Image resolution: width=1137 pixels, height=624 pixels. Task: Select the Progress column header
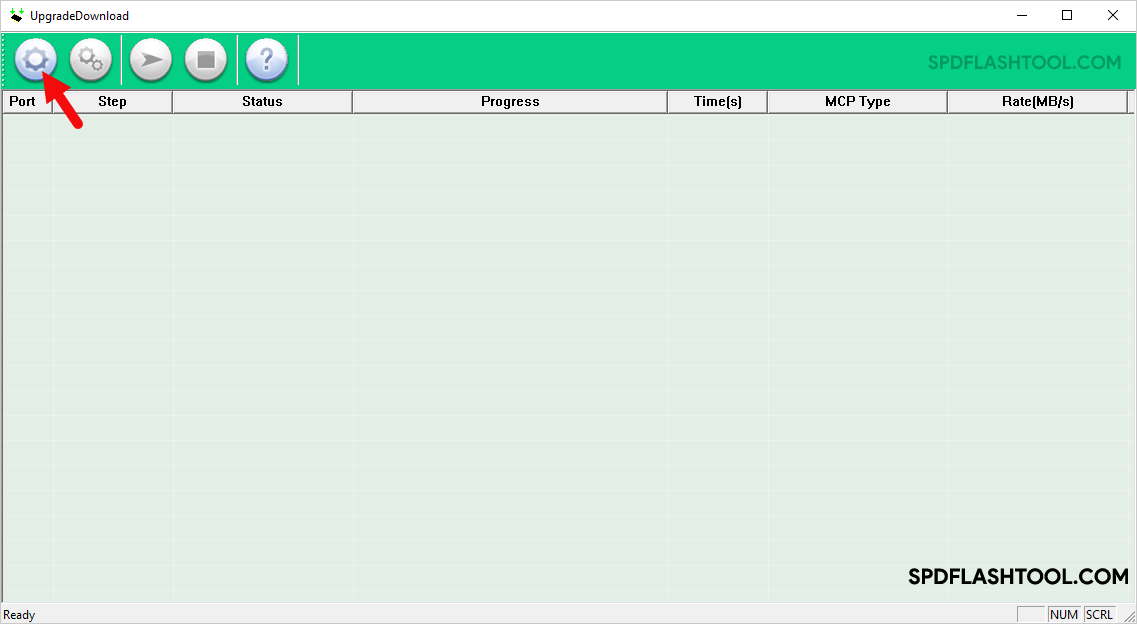(x=510, y=101)
